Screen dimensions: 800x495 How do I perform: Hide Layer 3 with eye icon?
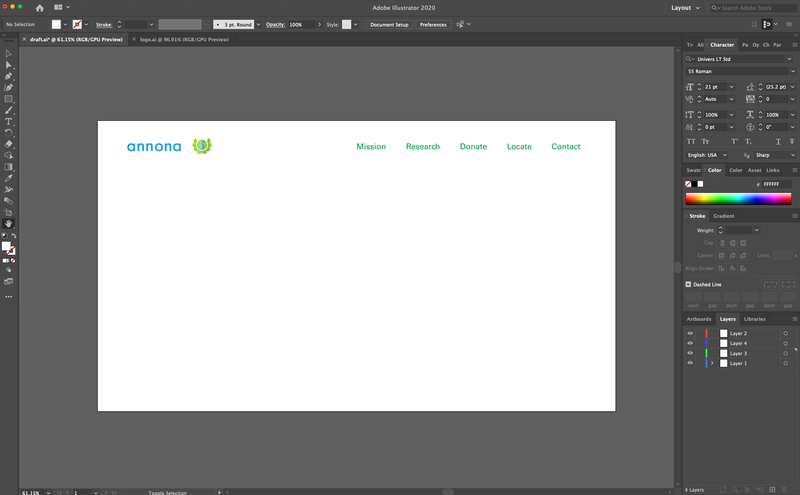click(690, 353)
